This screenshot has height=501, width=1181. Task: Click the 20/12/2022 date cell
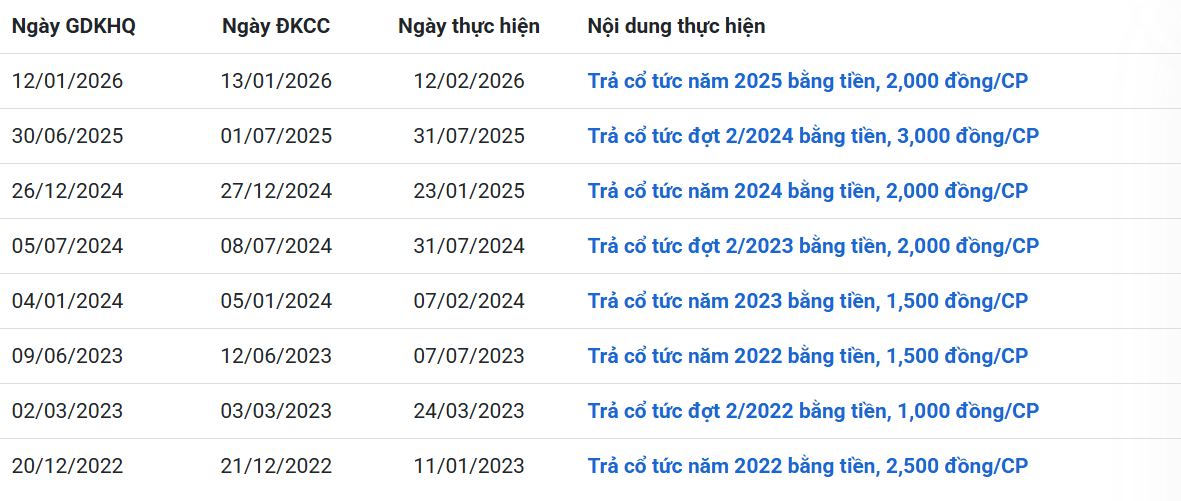(68, 466)
